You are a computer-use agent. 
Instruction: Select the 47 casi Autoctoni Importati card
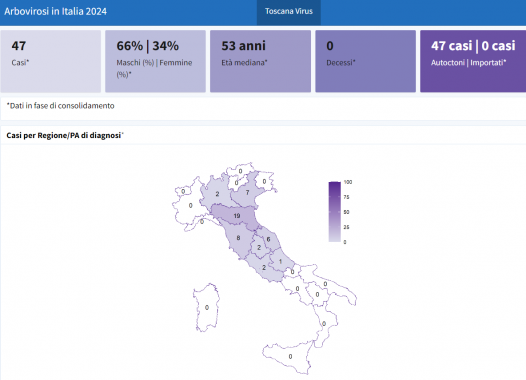[x=473, y=61]
